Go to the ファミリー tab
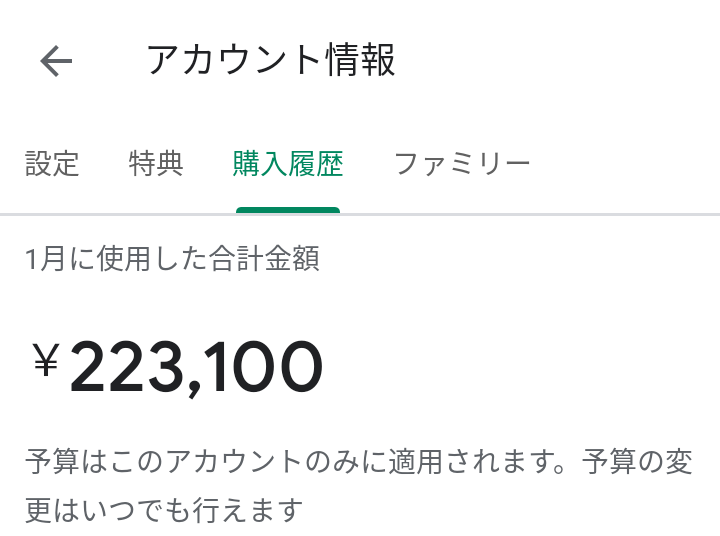This screenshot has width=720, height=536. coord(461,163)
